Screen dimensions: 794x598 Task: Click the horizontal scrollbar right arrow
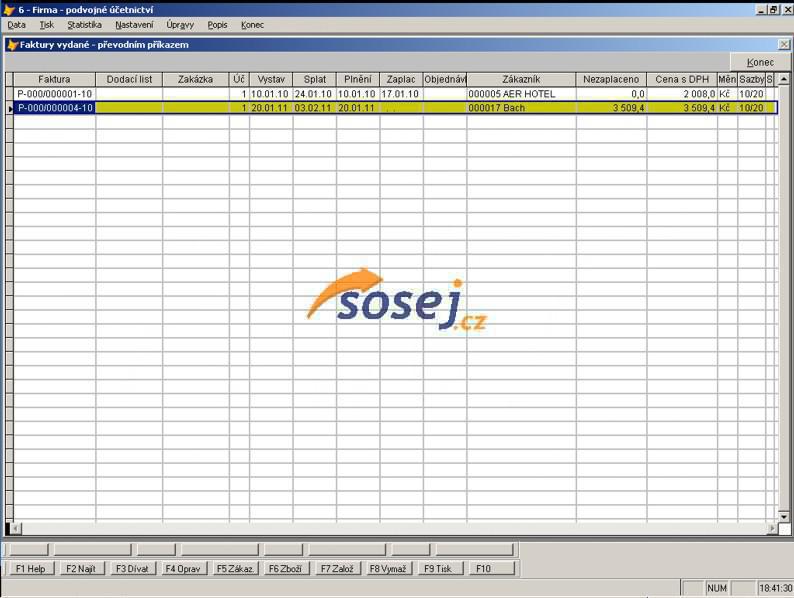pyautogui.click(x=771, y=528)
